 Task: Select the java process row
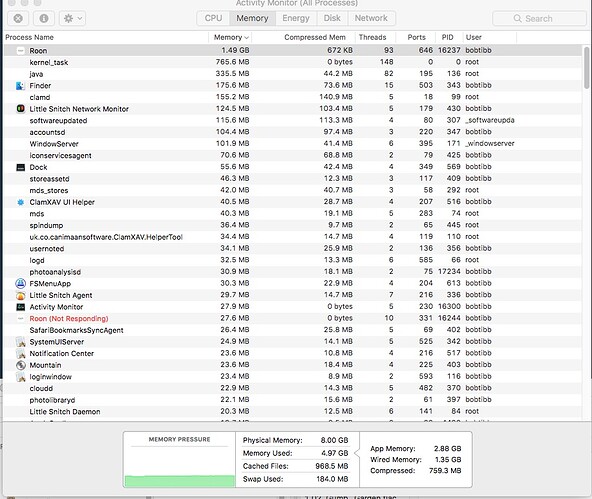click(x=293, y=74)
